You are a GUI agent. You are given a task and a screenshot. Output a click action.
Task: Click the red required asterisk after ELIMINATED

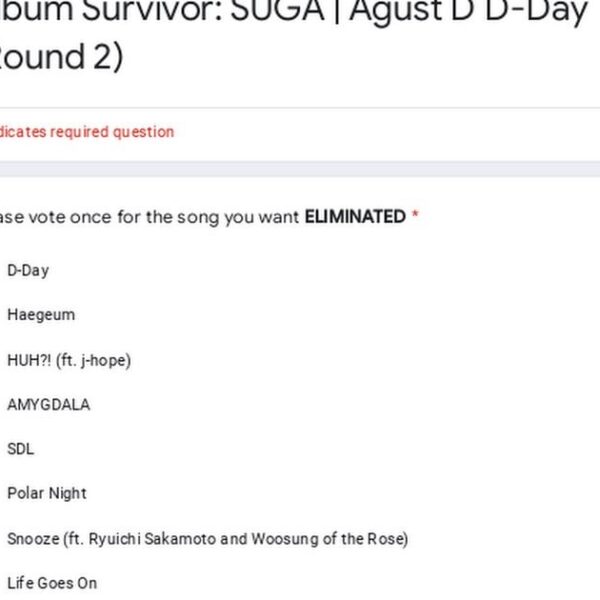(x=415, y=216)
